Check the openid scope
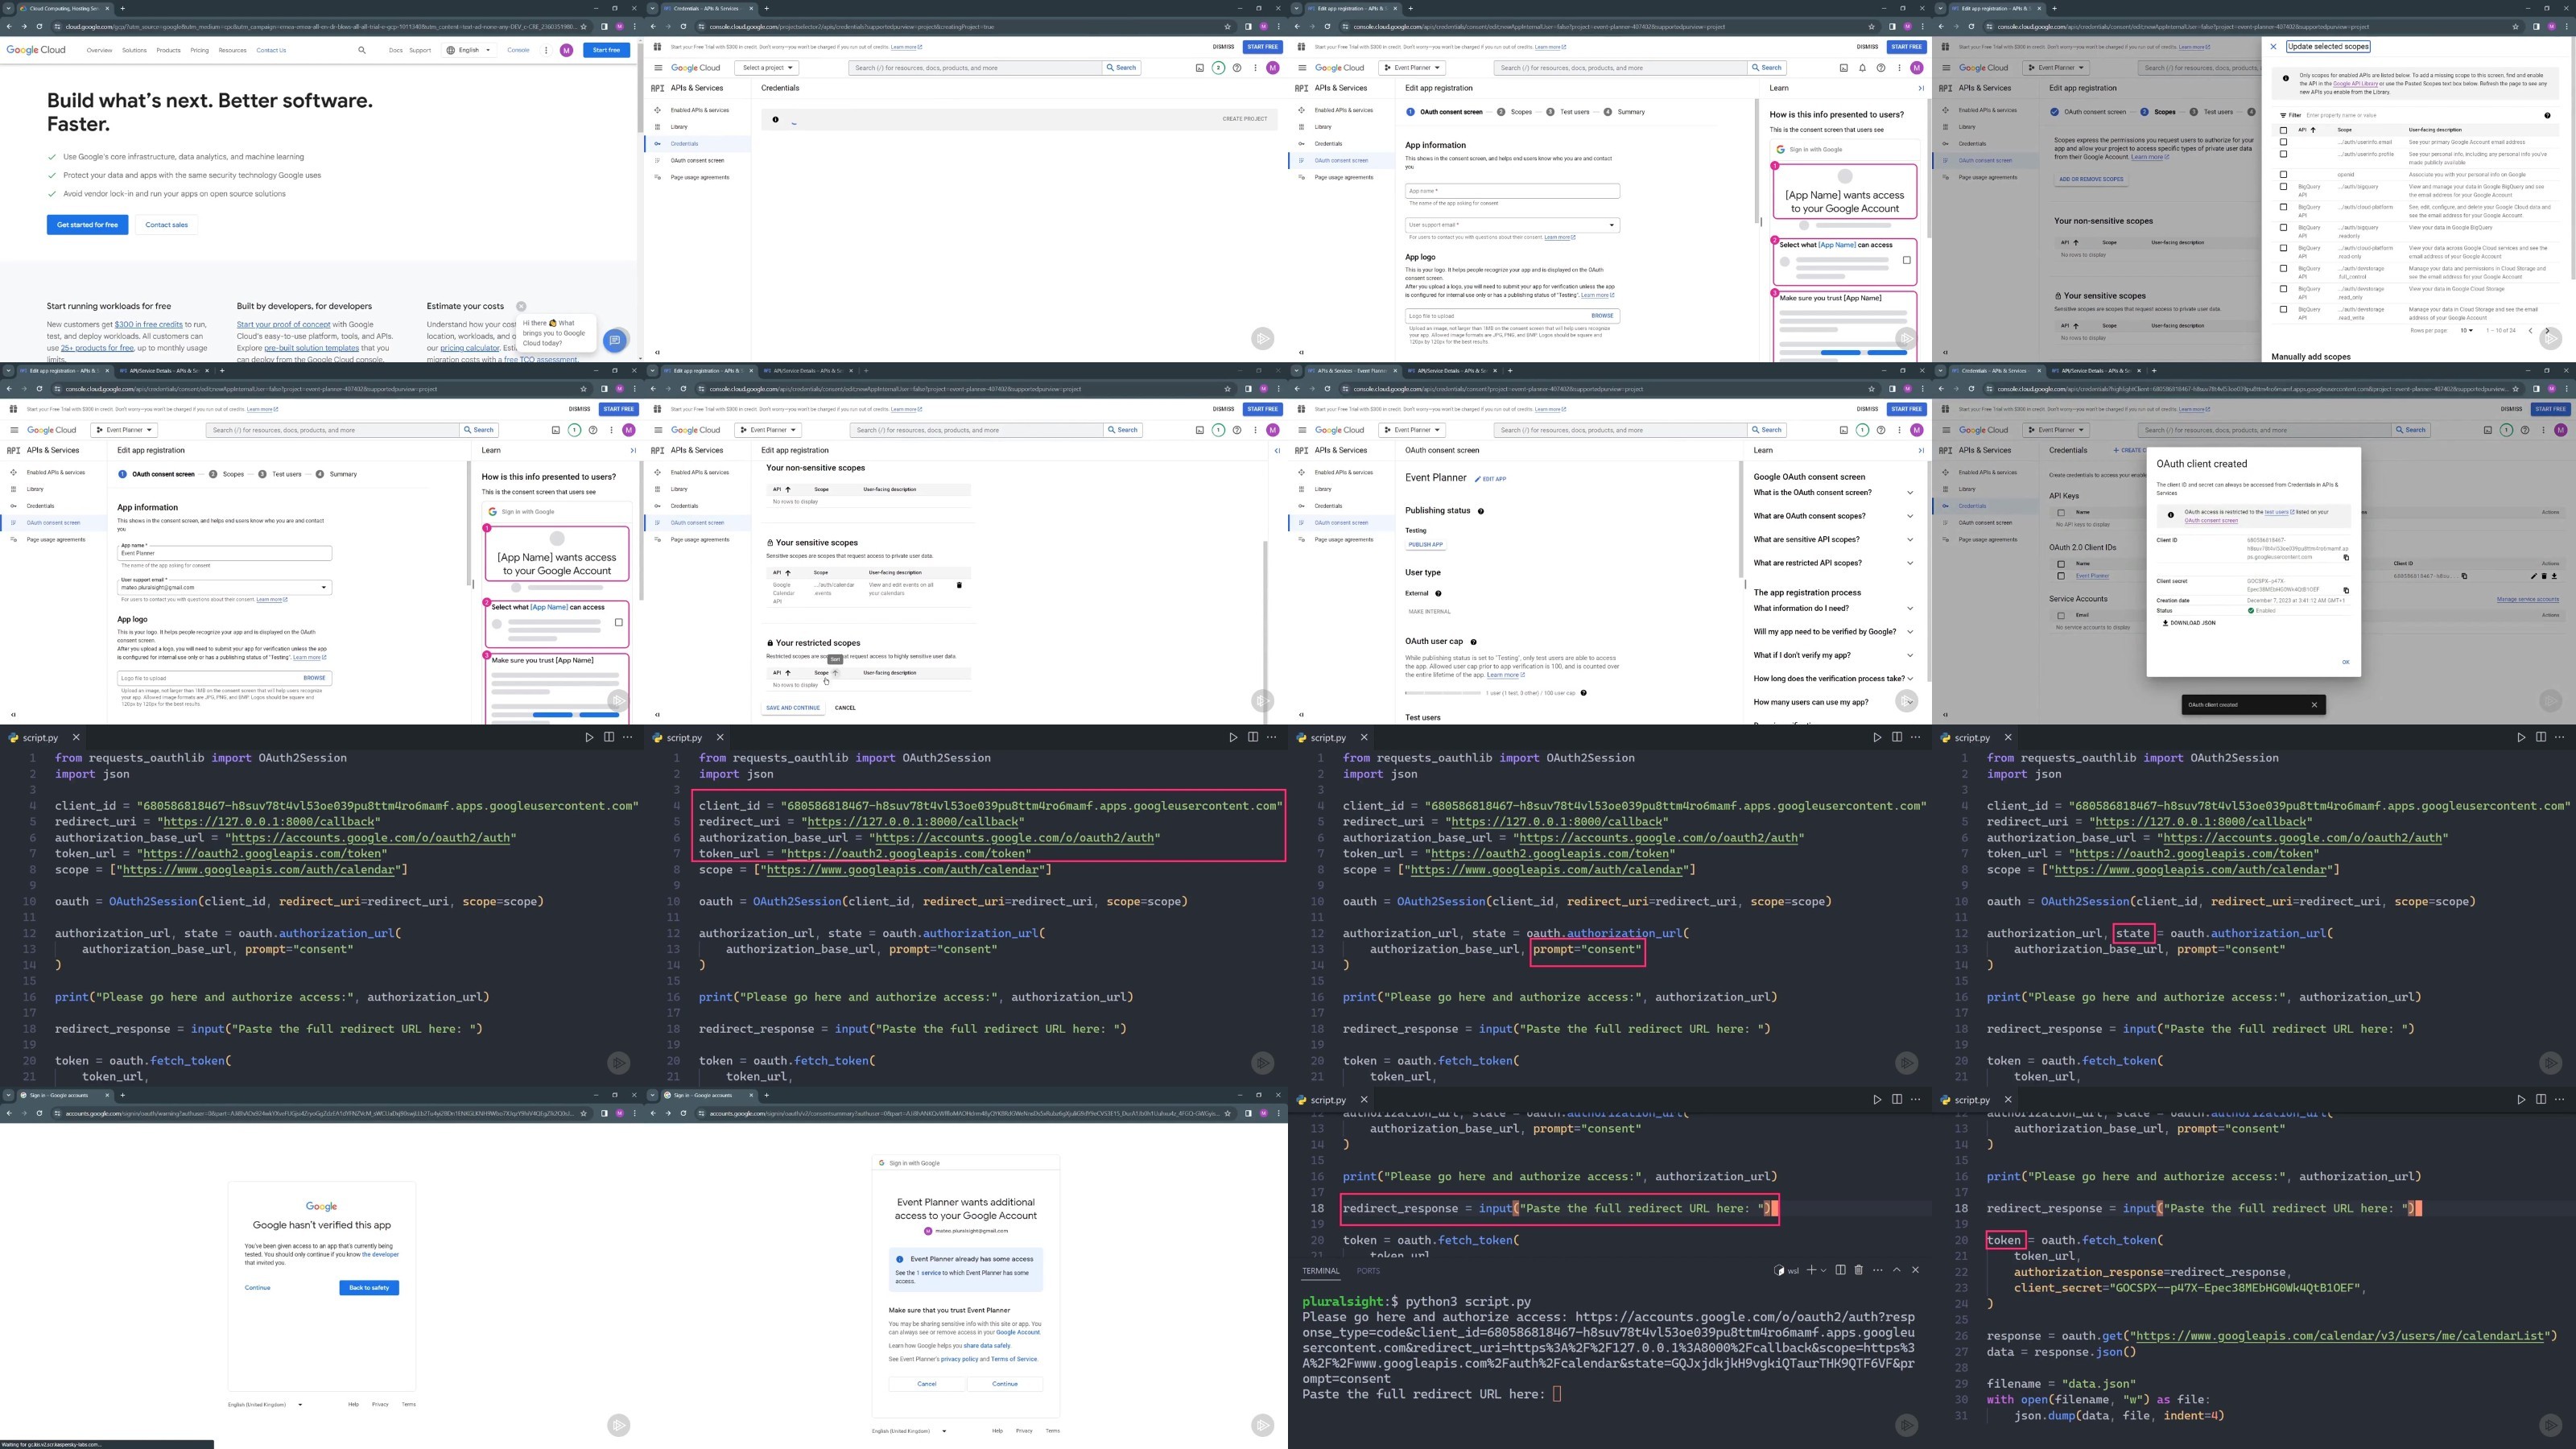The width and height of the screenshot is (2576, 1449). coord(2283,174)
